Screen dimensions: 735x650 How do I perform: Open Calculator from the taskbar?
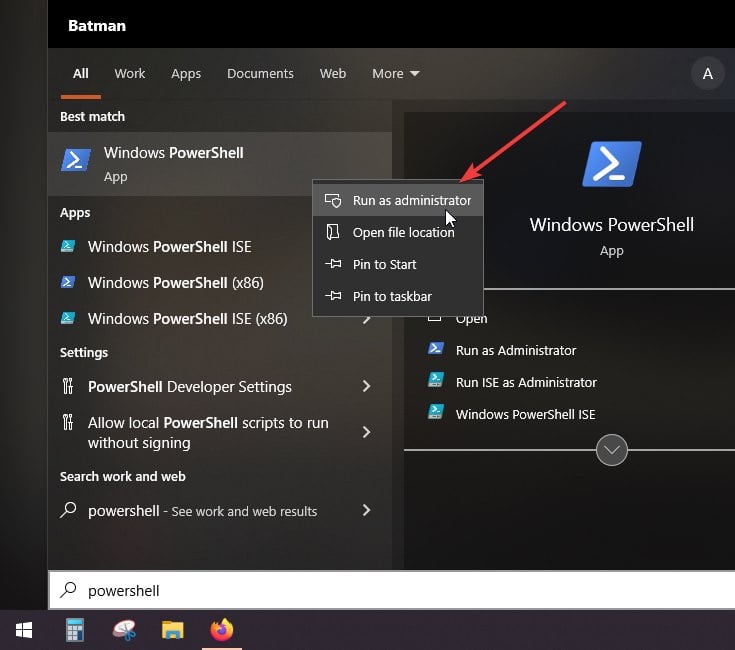pos(75,630)
